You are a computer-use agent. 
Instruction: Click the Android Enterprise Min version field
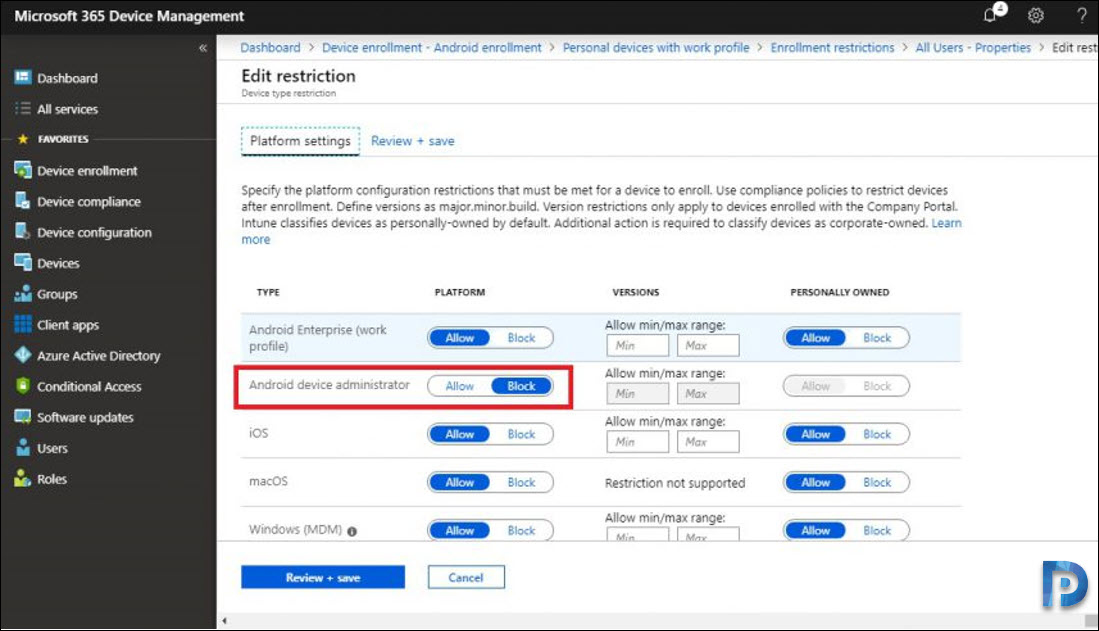[638, 346]
